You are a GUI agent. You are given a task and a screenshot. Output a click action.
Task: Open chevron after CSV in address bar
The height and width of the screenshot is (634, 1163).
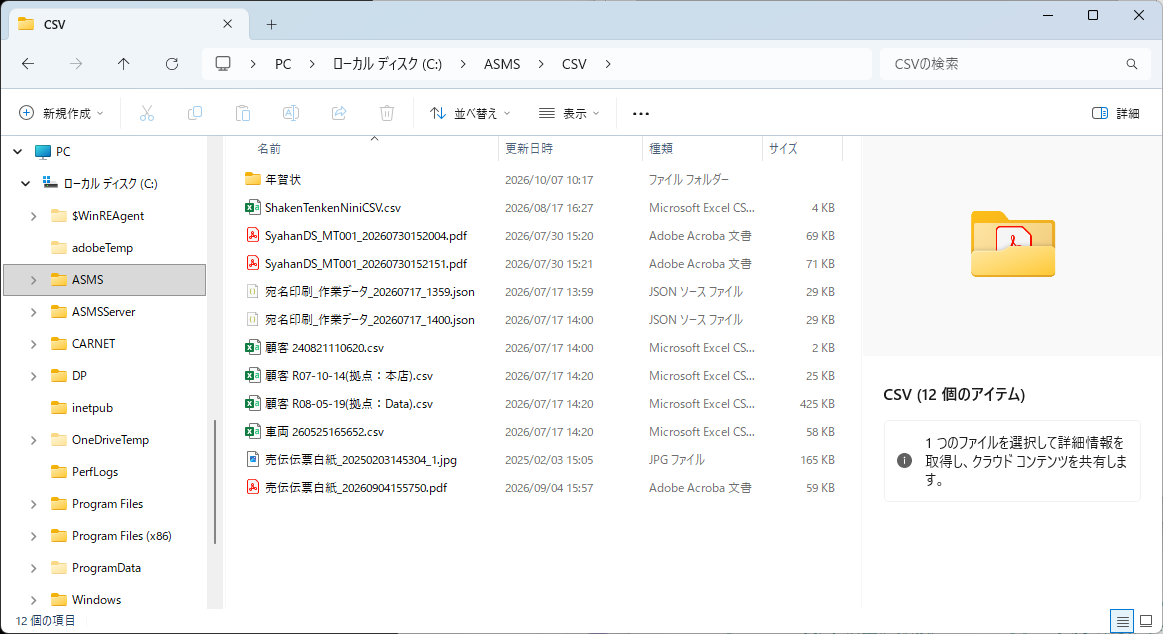(608, 64)
